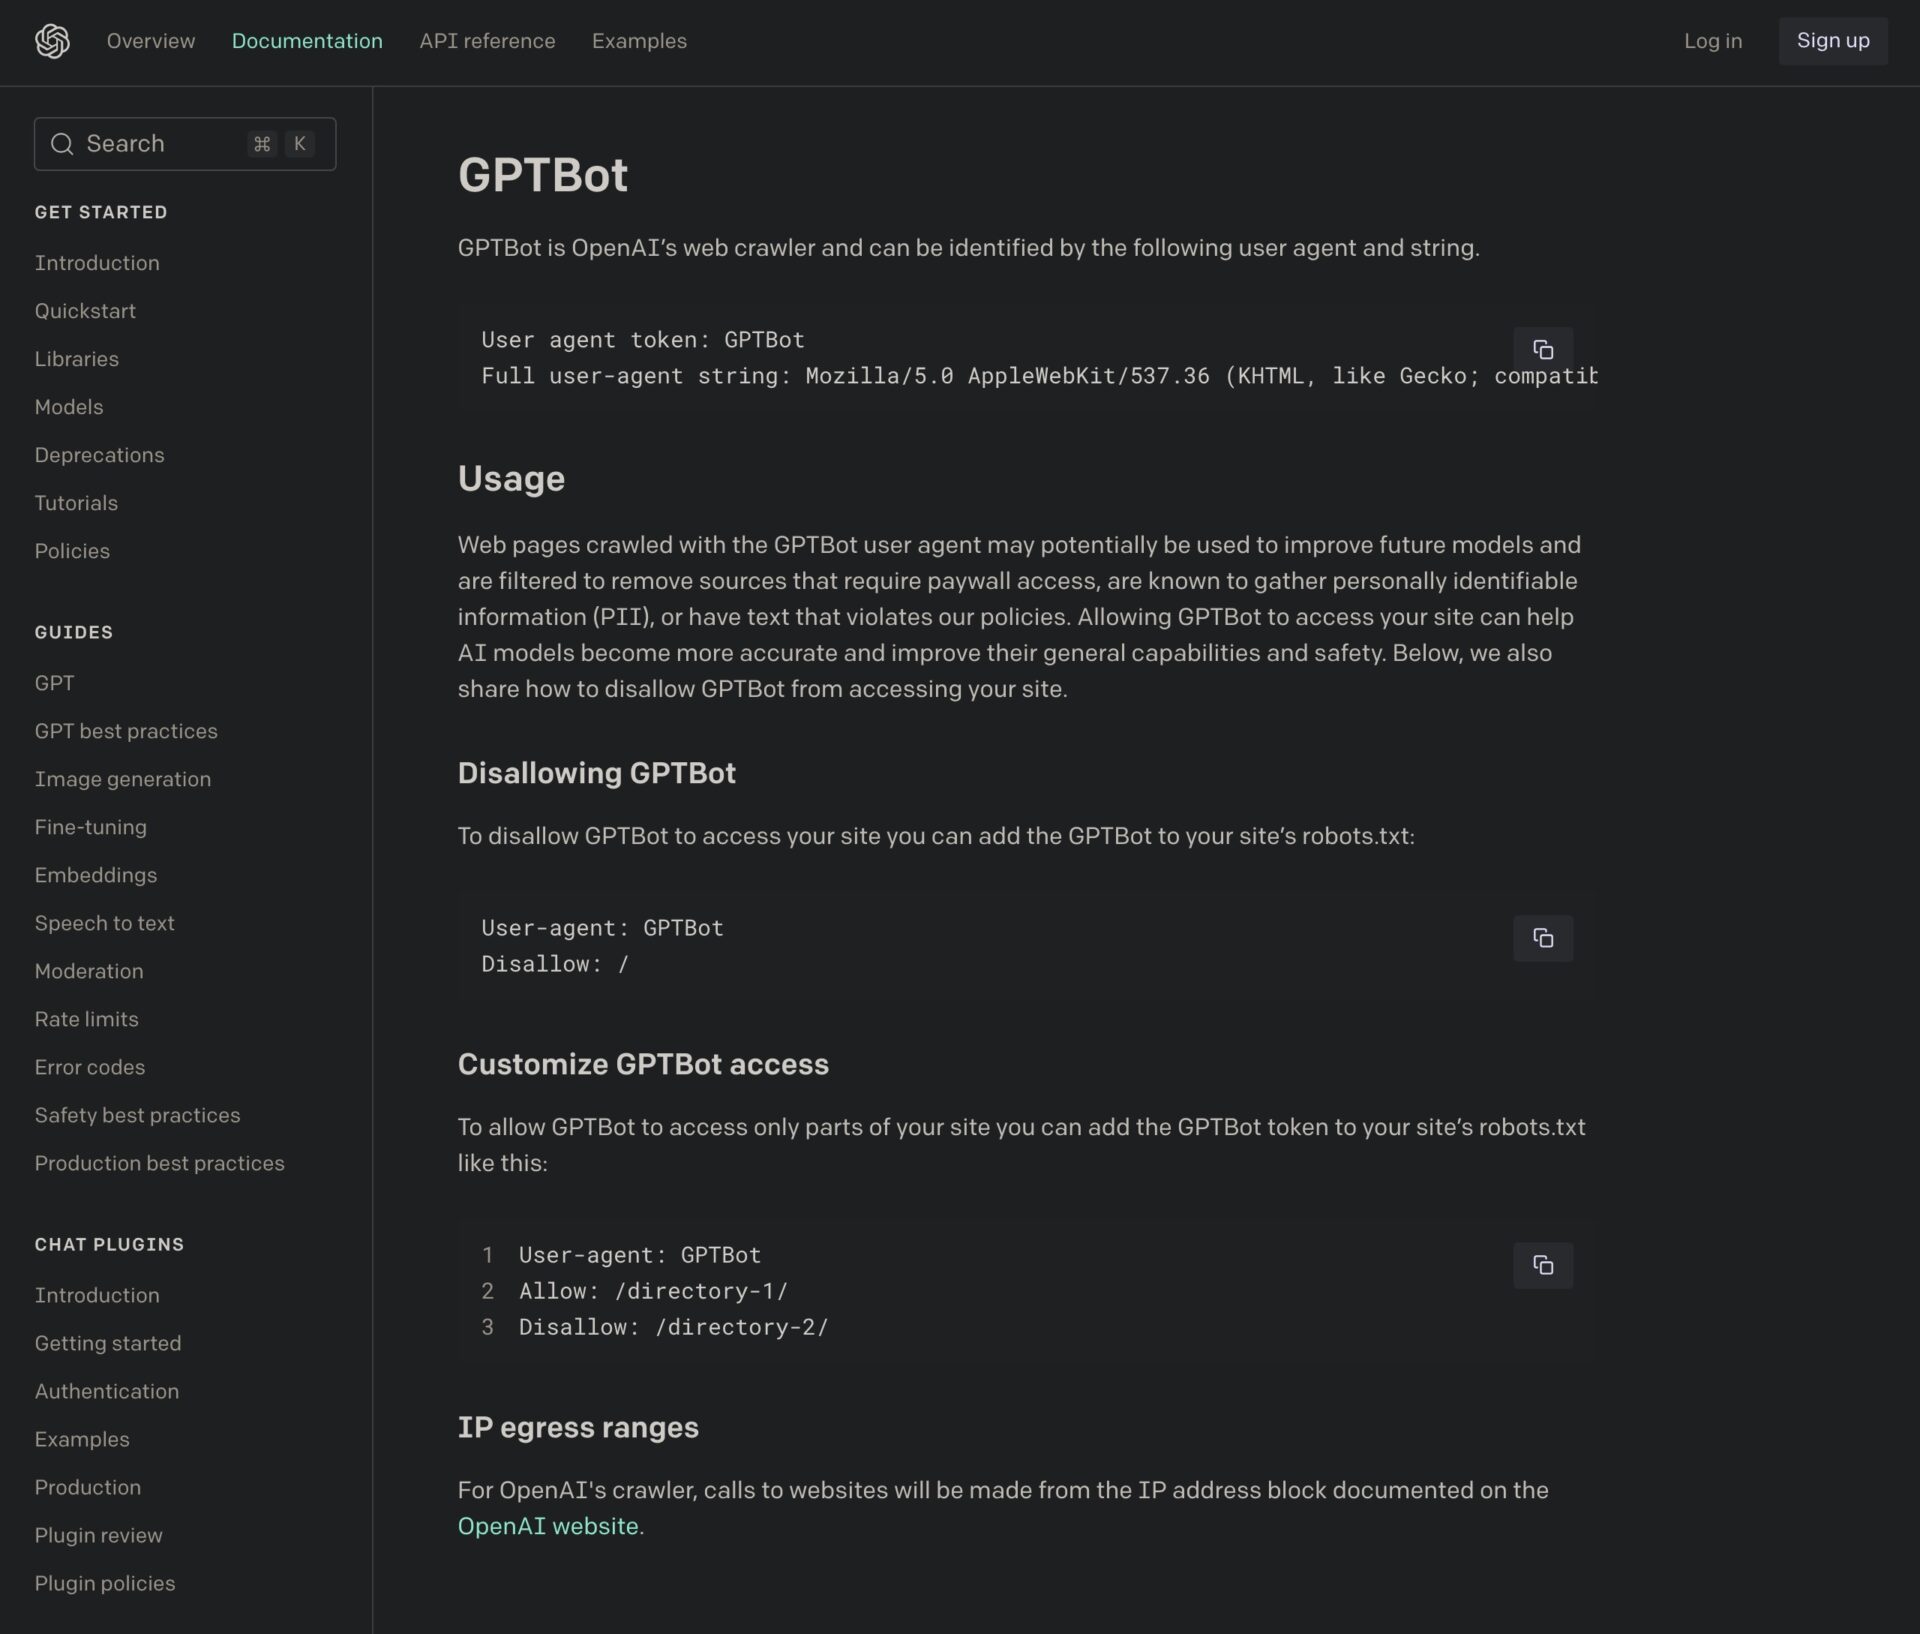
Task: Open the Deprecations sidebar entry
Action: pyautogui.click(x=99, y=455)
